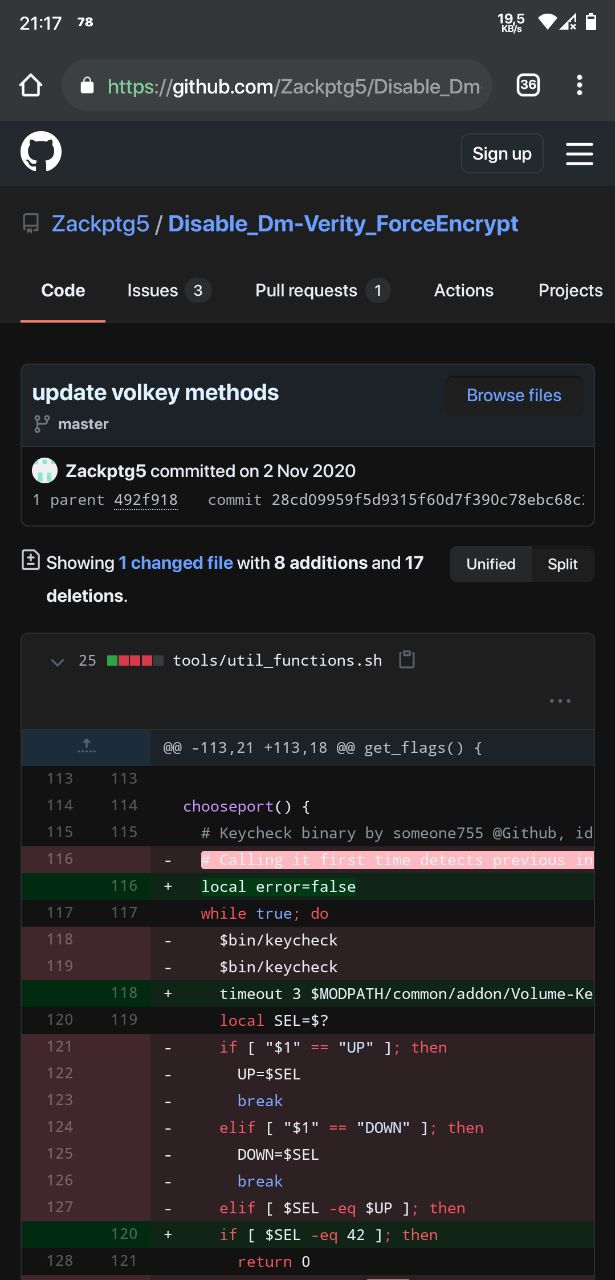This screenshot has height=1280, width=615.
Task: Open the Disable_Dm-Verity_ForceEncrypt repository link
Action: coord(343,224)
